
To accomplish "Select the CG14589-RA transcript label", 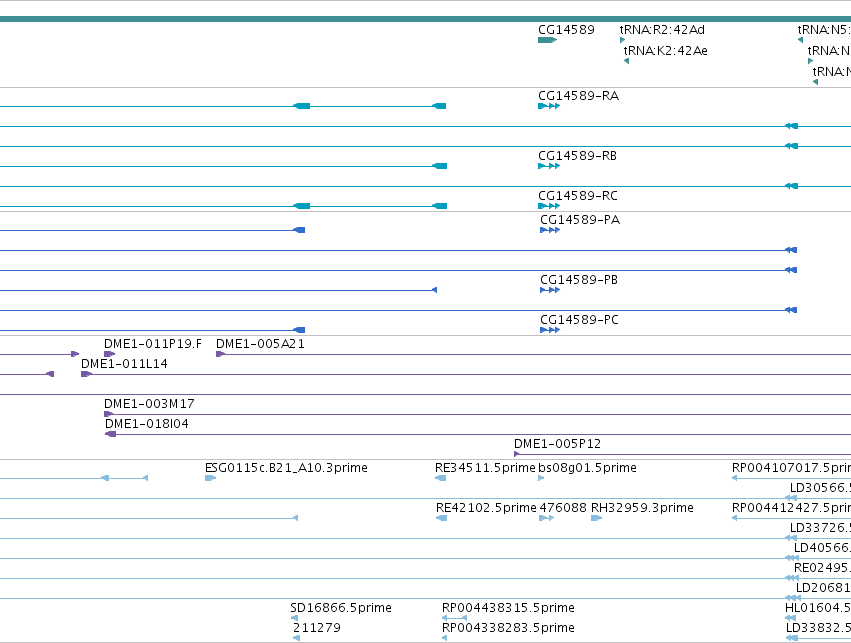I will point(579,96).
